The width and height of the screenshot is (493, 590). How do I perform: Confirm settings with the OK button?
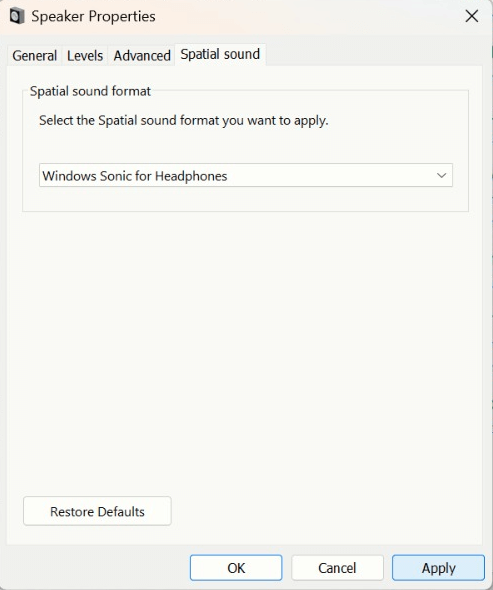pyautogui.click(x=236, y=568)
